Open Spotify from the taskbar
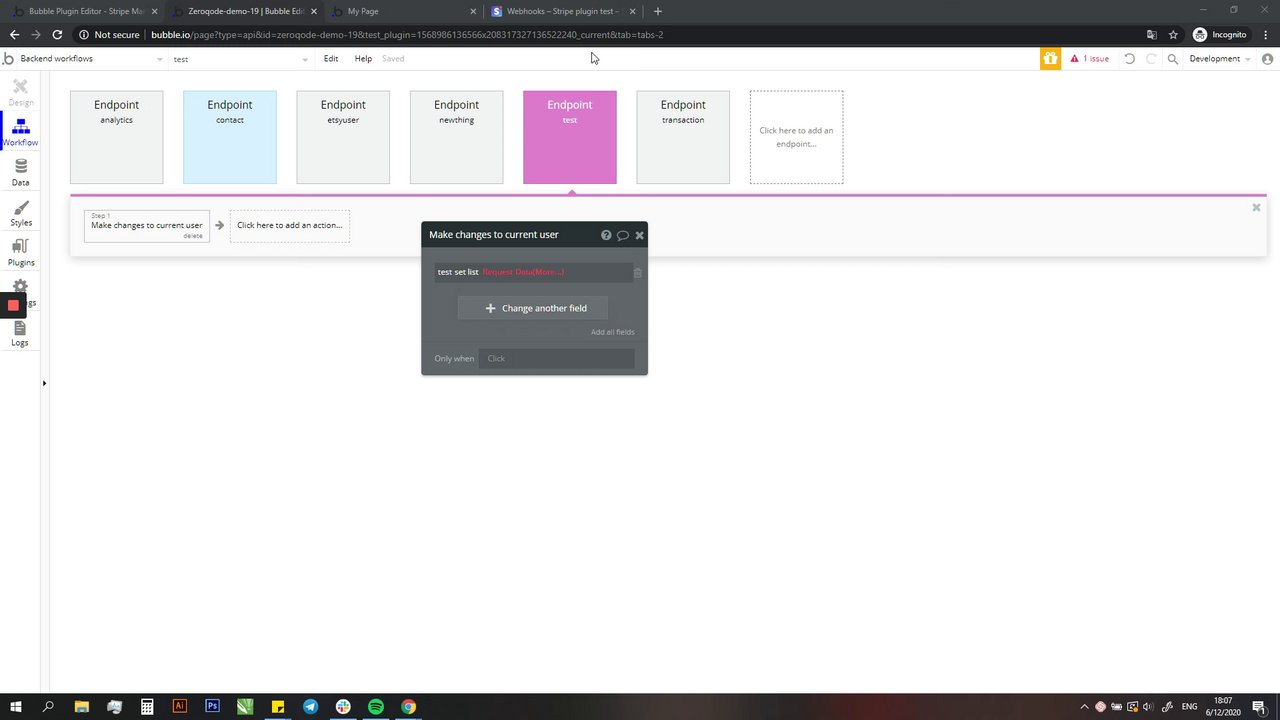 coord(376,706)
